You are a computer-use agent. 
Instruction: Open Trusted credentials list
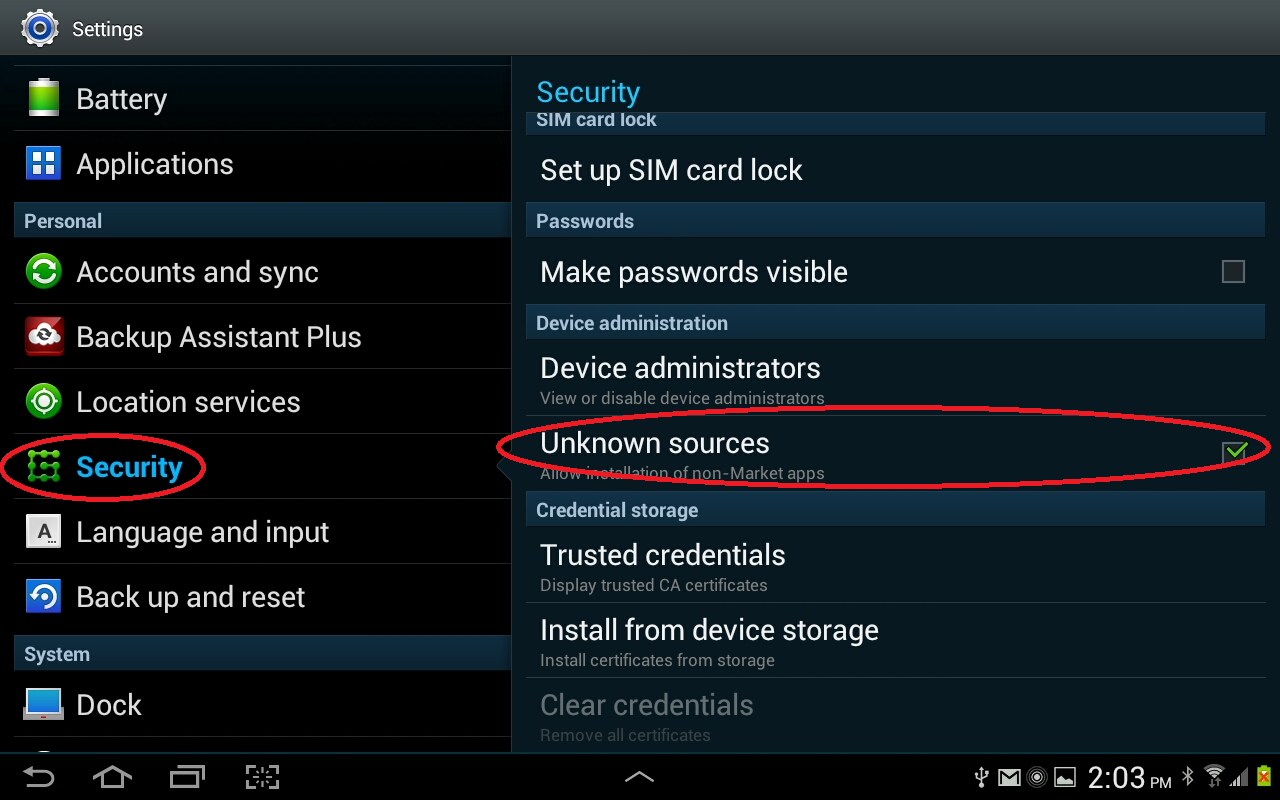tap(662, 566)
